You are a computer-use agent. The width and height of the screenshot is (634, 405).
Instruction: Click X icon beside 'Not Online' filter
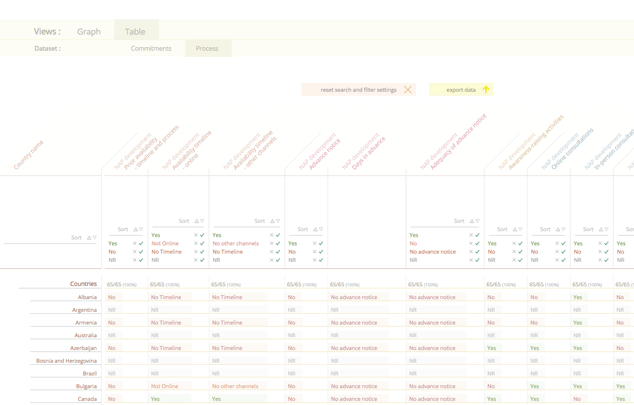coord(196,244)
